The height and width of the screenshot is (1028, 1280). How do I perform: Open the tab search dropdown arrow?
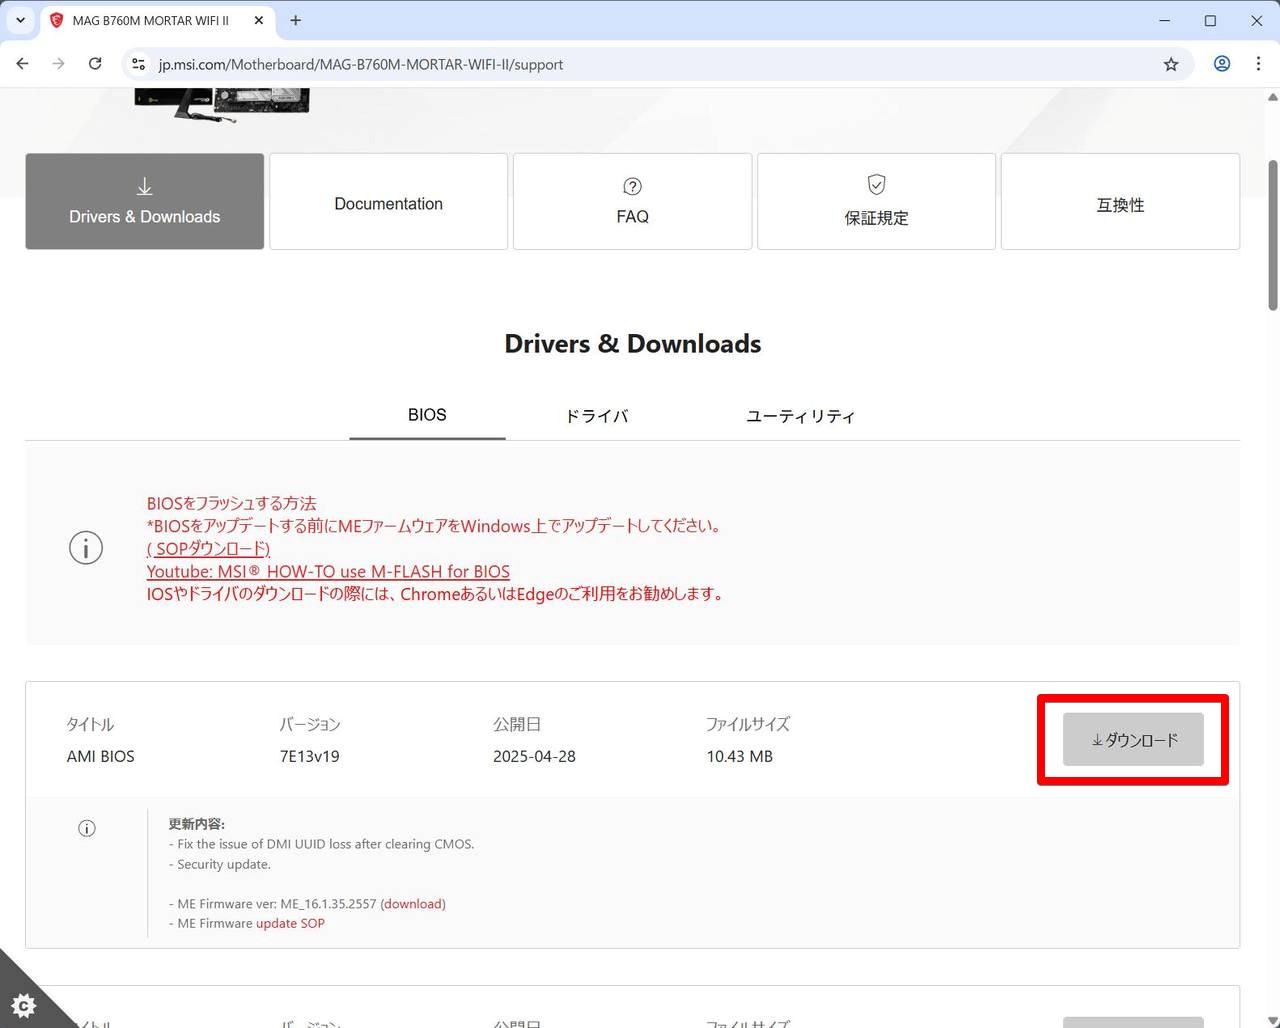[x=20, y=20]
